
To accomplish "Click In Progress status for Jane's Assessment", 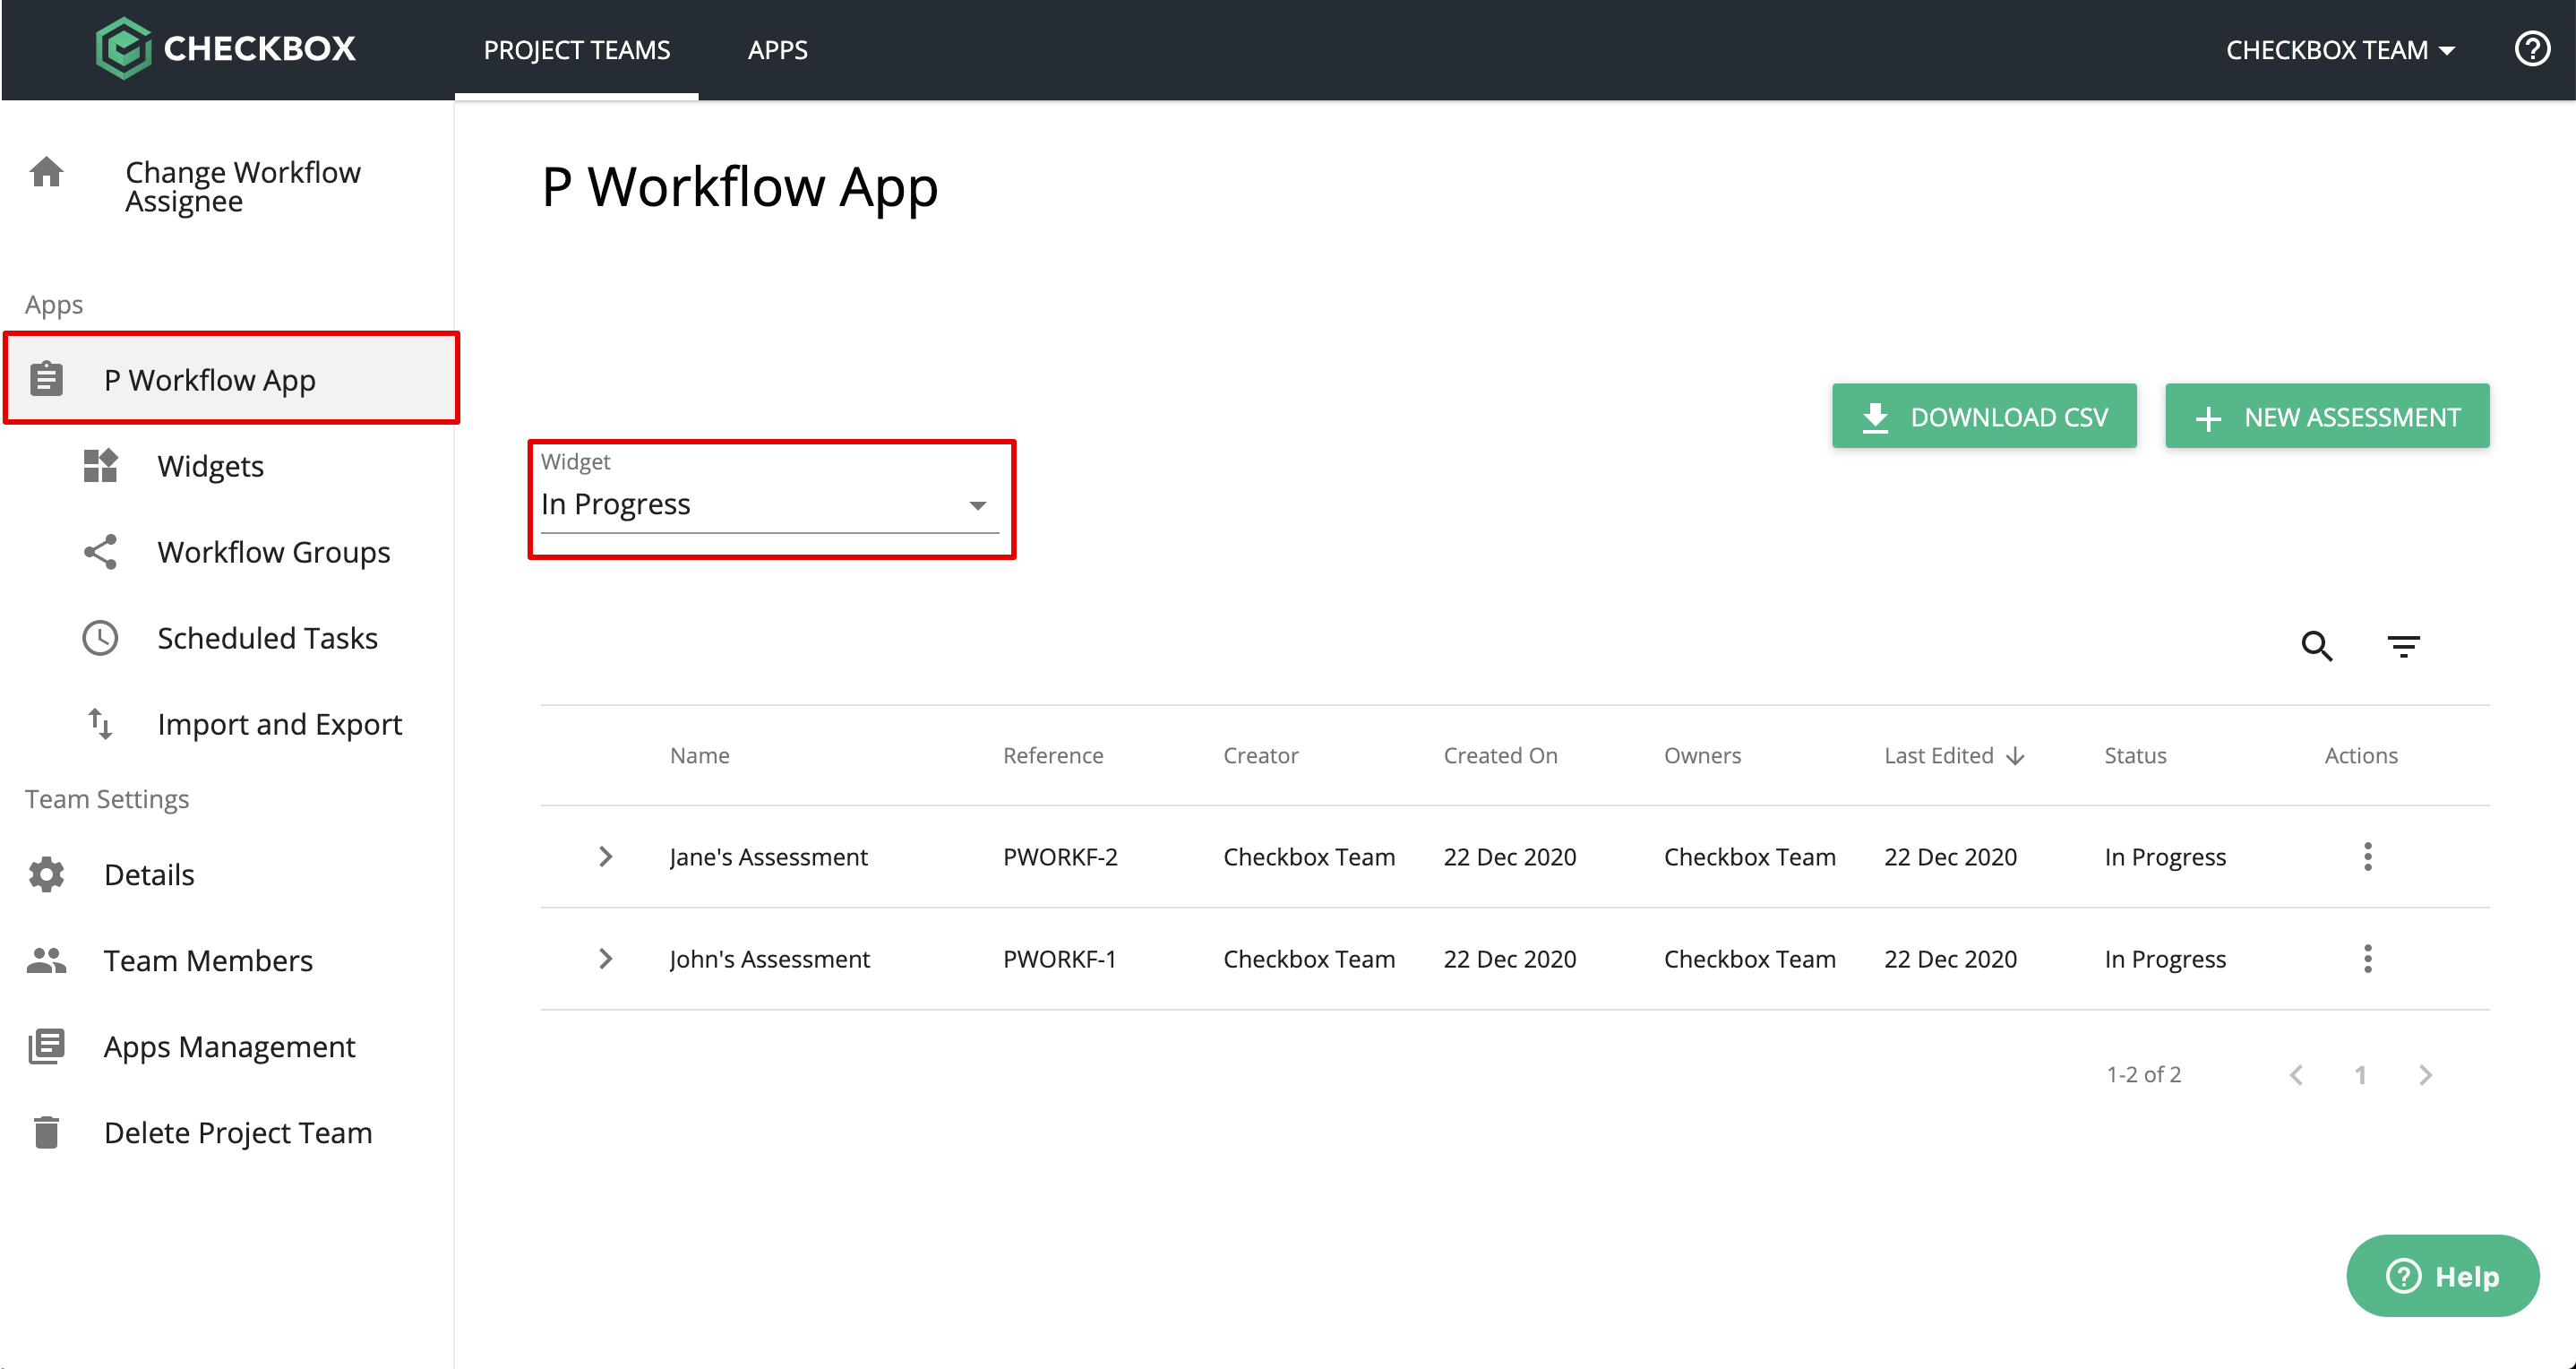I will pos(2165,857).
